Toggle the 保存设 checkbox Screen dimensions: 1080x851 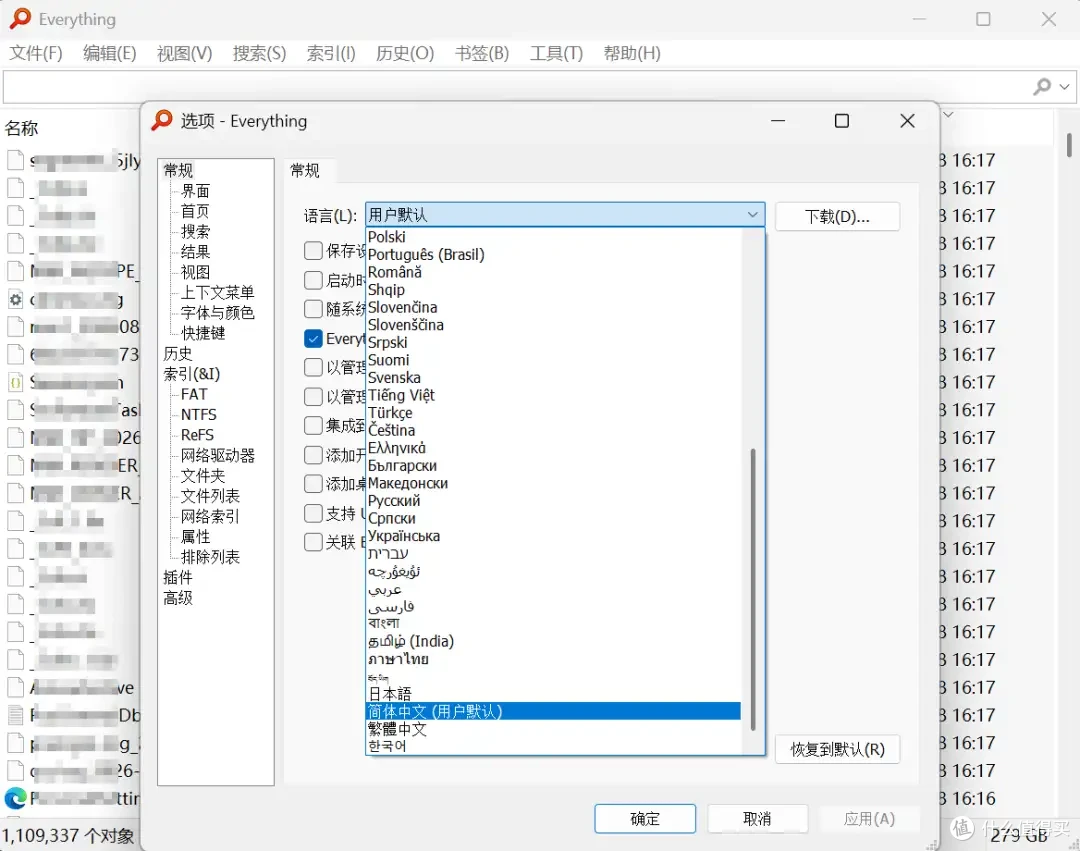[x=313, y=250]
